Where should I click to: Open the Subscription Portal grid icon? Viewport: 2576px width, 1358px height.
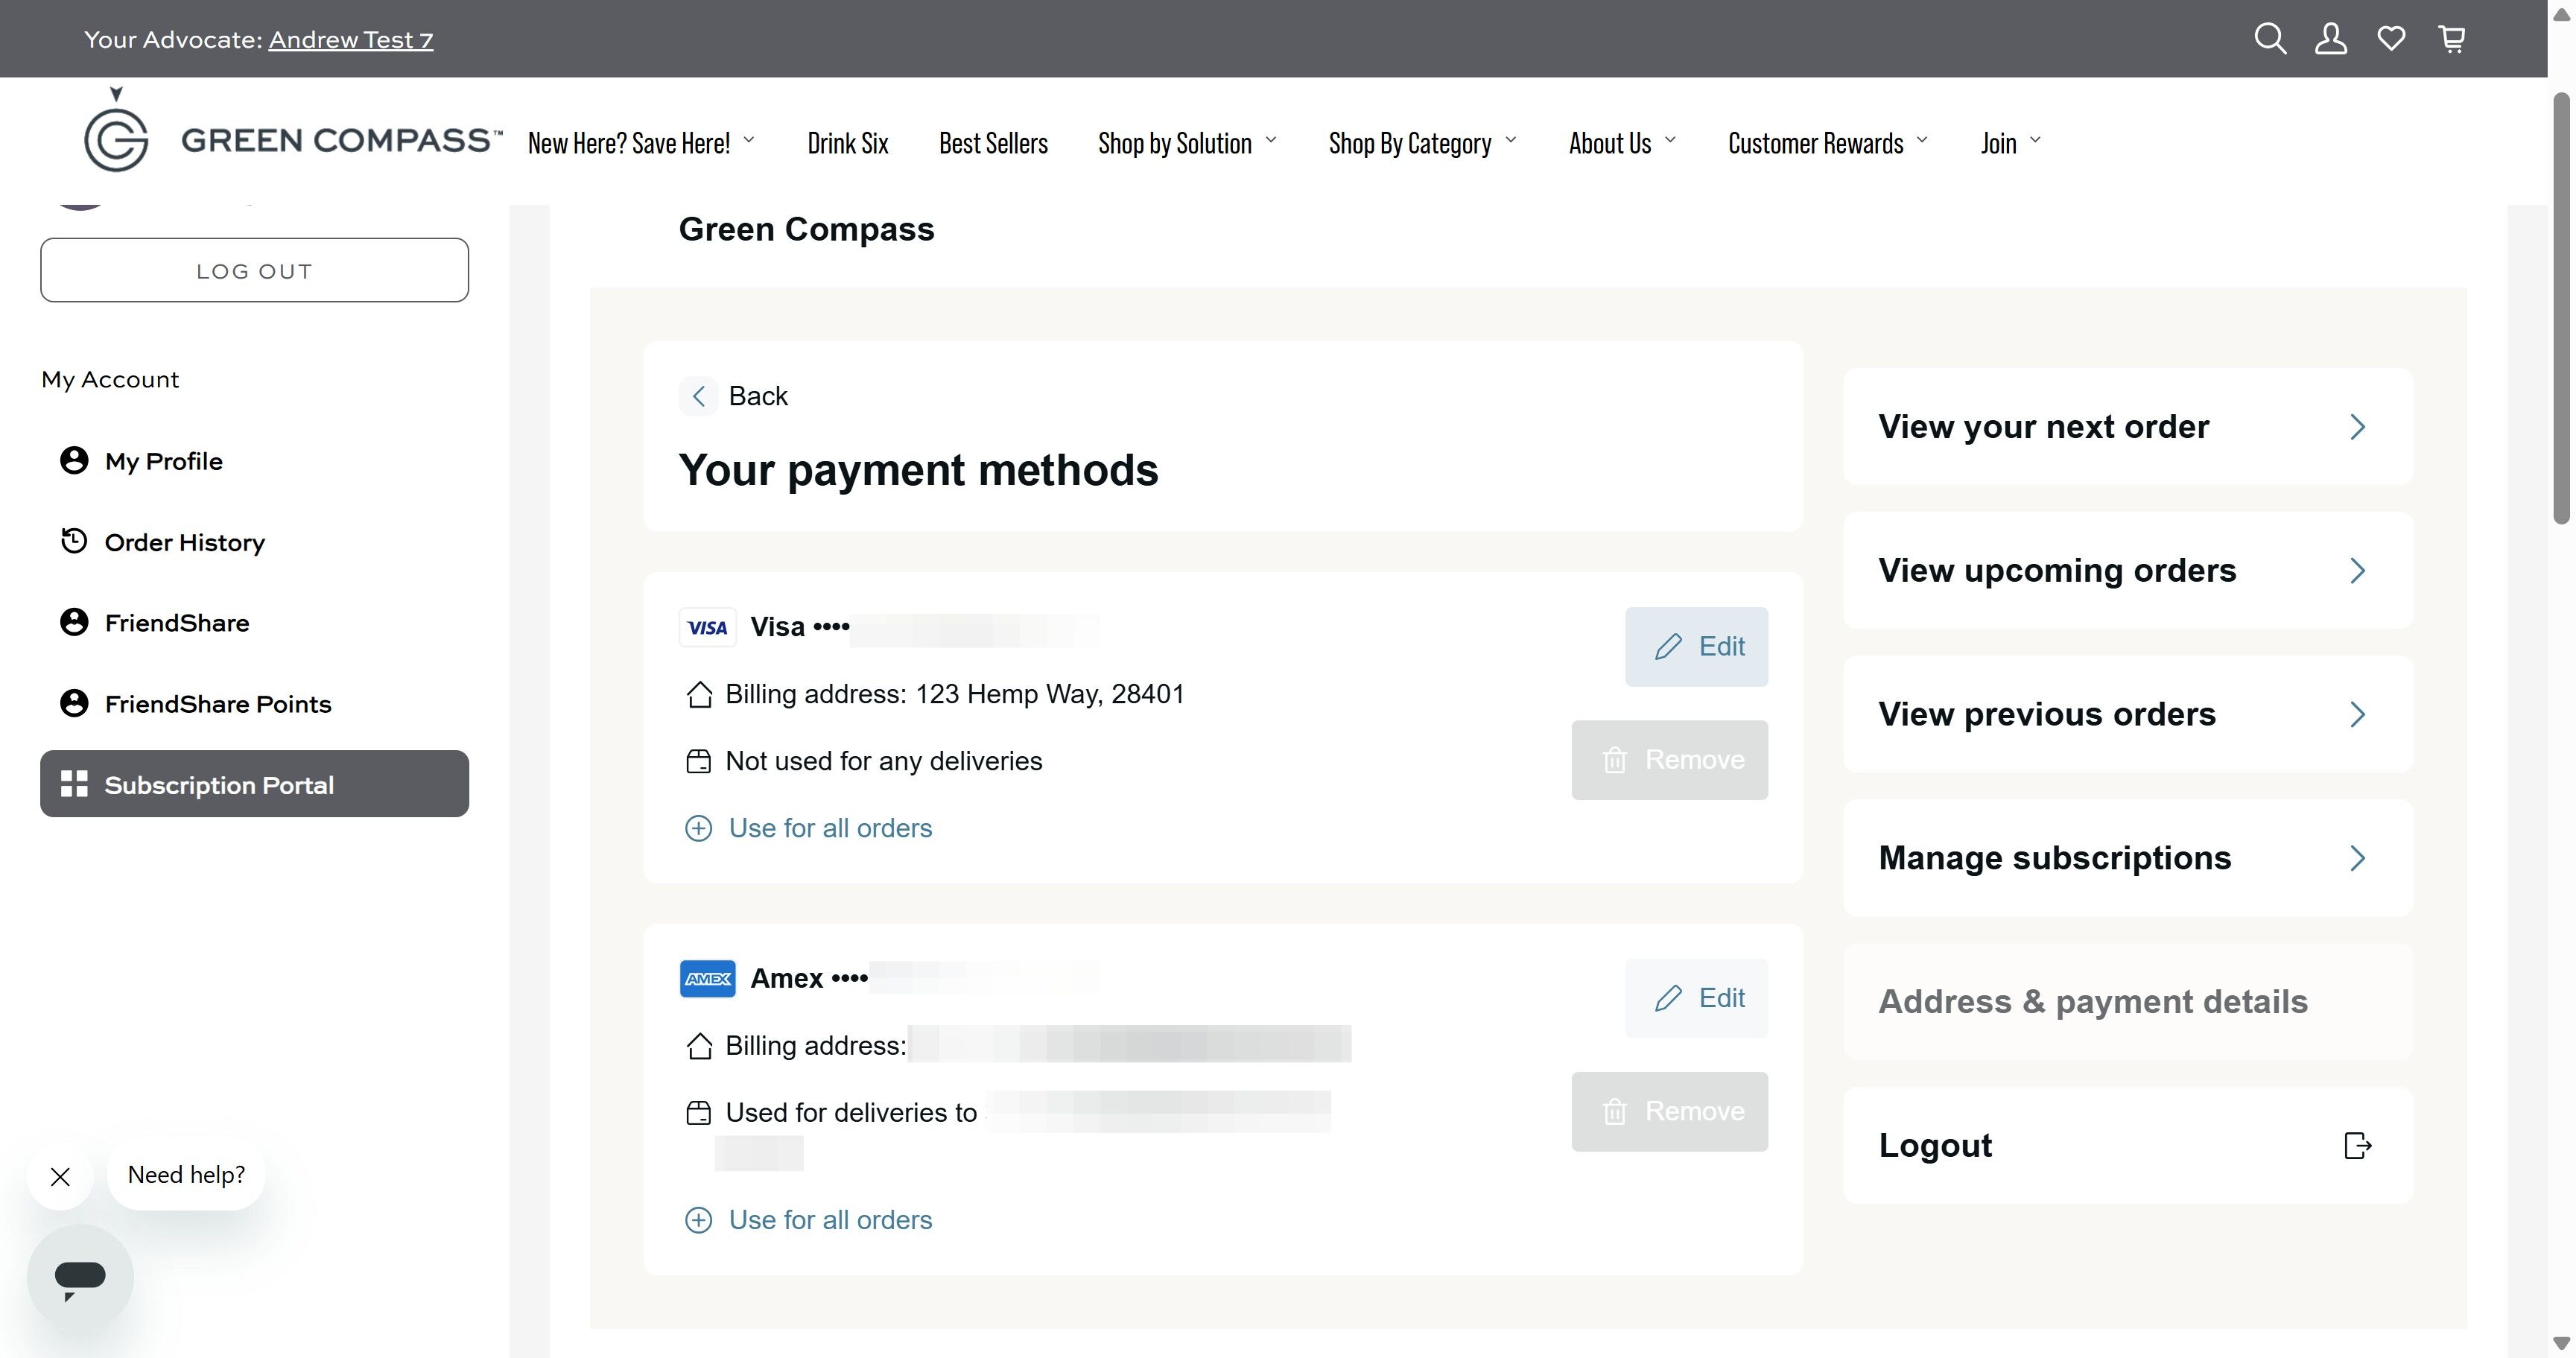74,784
